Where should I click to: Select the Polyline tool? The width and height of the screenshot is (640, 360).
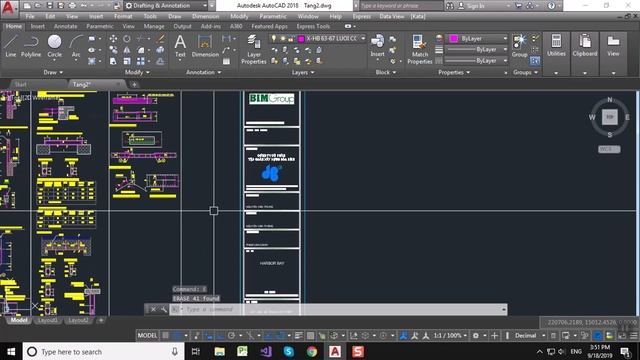31,46
